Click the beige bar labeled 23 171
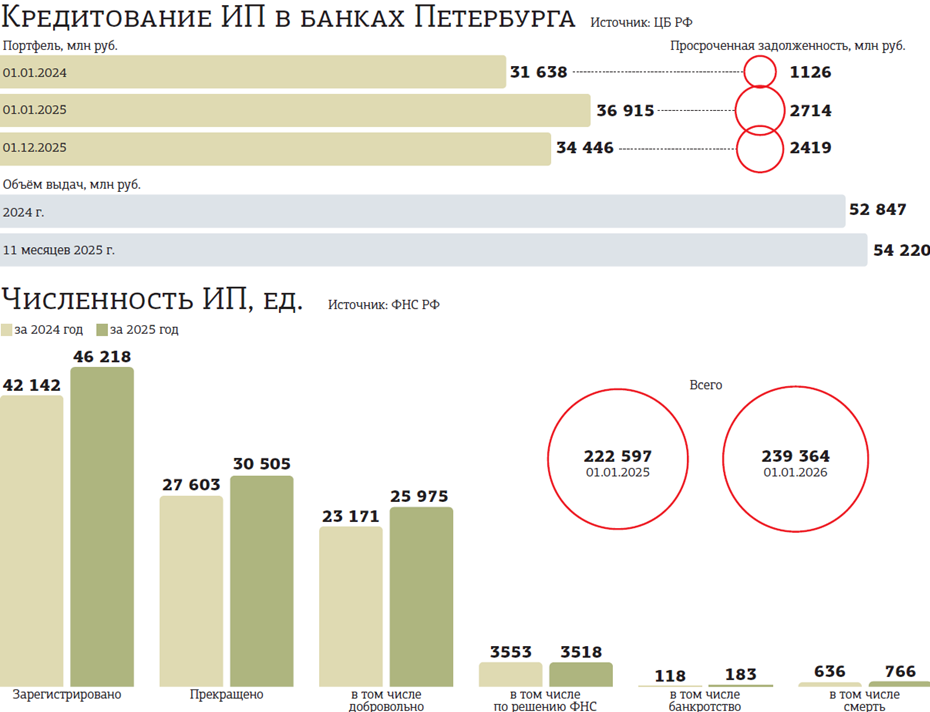 pos(351,606)
